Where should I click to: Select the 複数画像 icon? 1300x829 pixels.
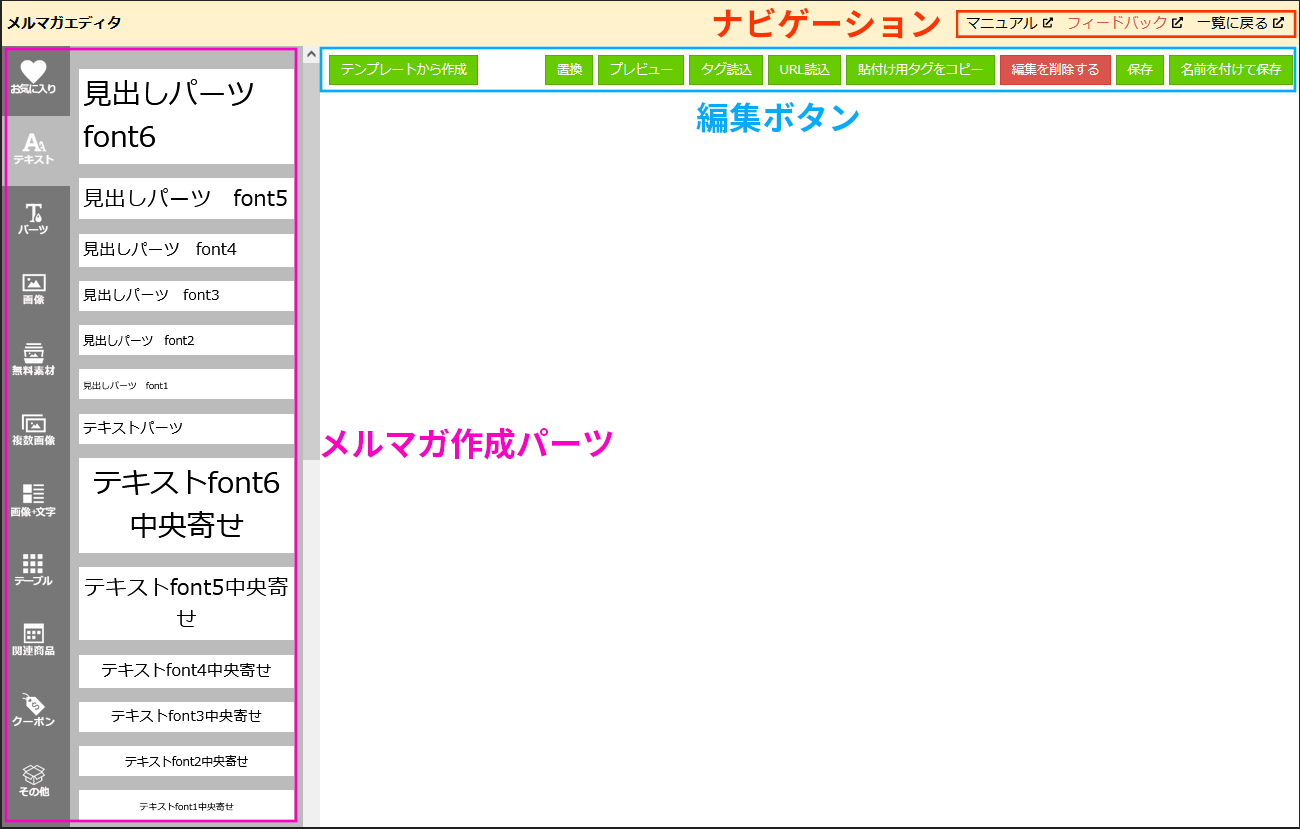34,430
